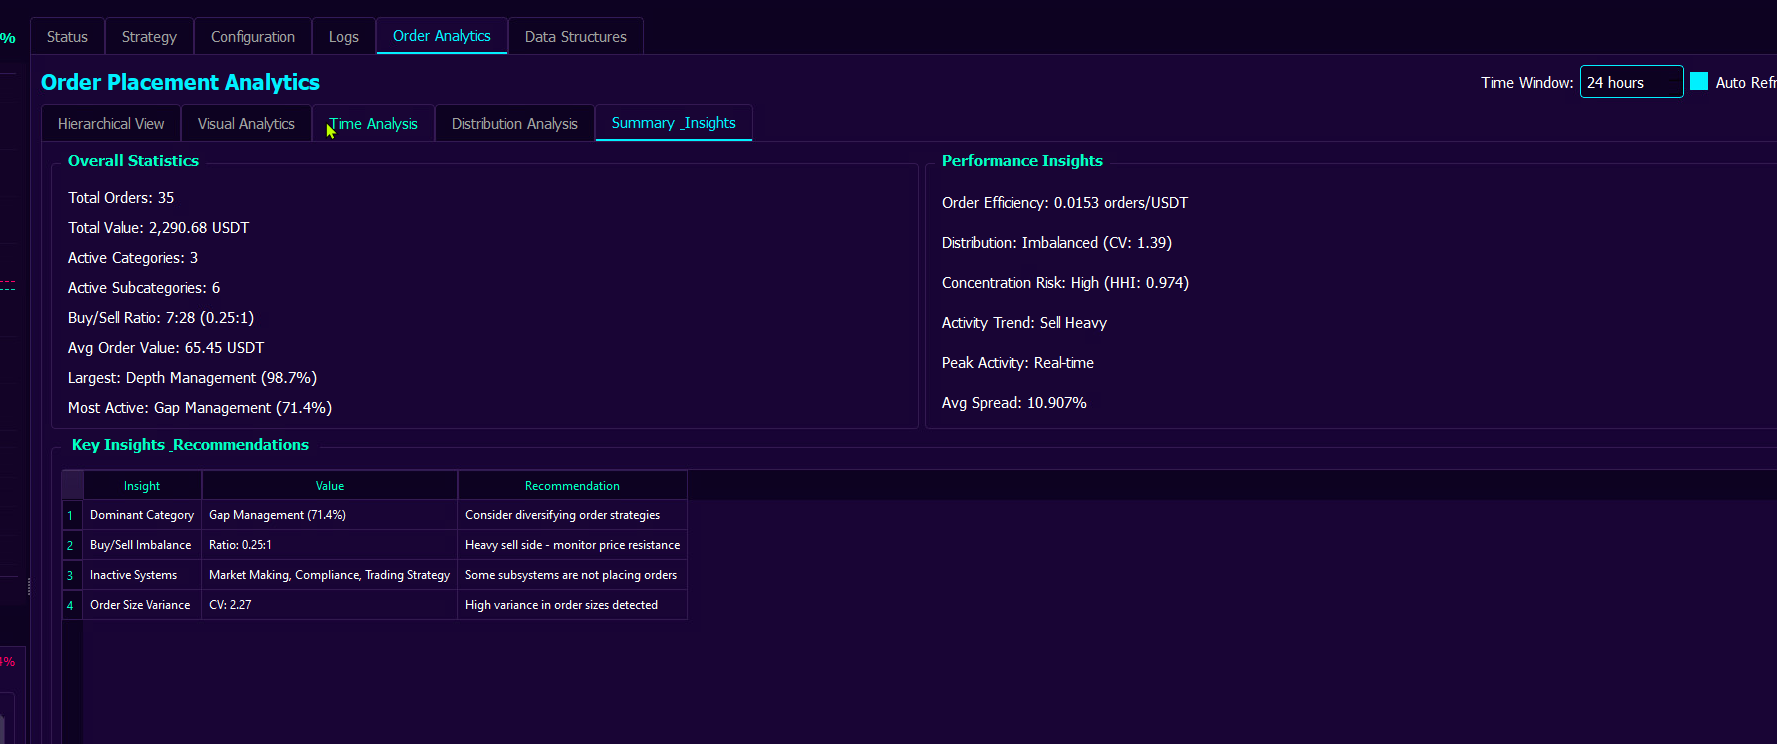
Task: Click the Recommendation column header
Action: (572, 486)
